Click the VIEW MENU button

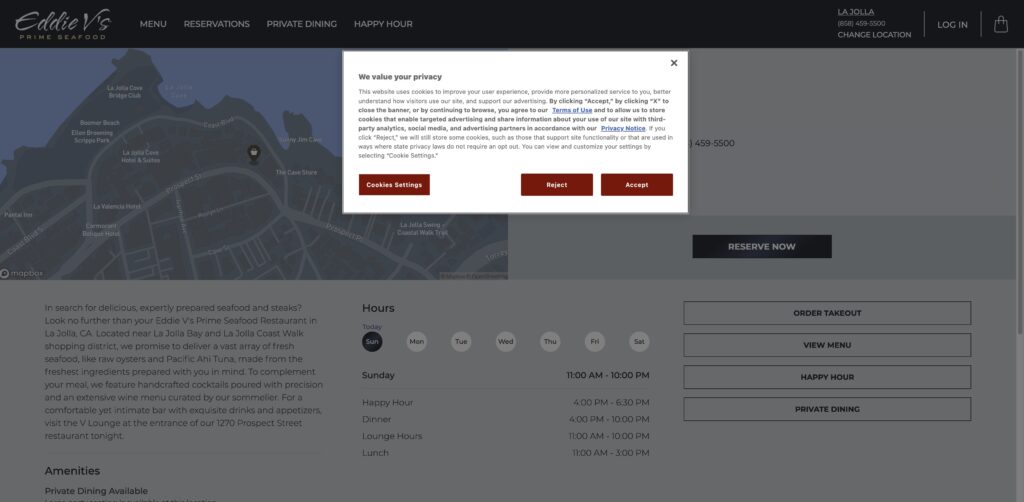827,345
